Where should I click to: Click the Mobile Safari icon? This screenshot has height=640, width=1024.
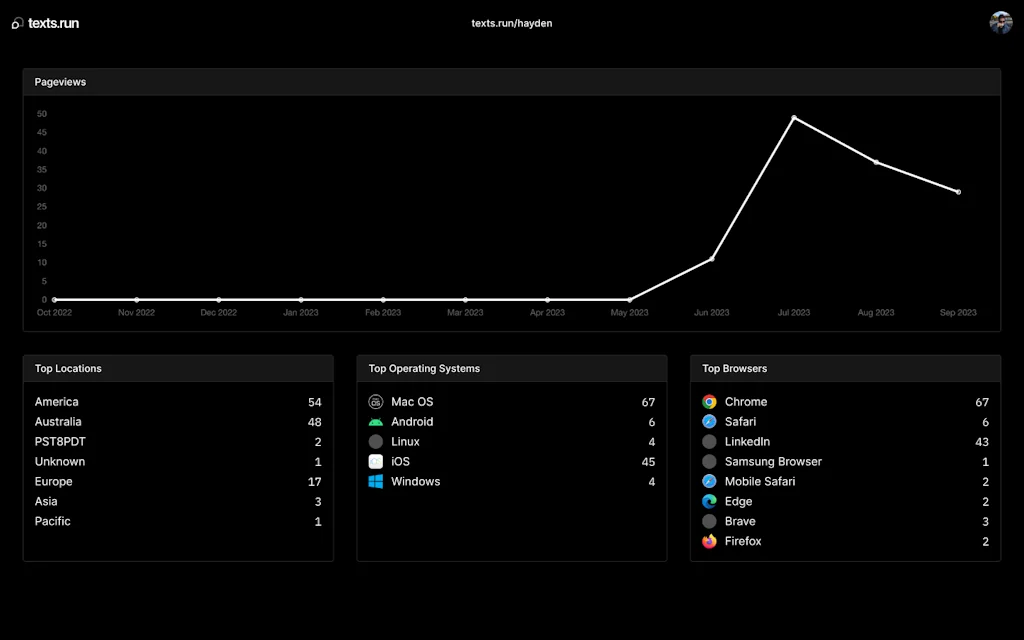[x=709, y=482]
